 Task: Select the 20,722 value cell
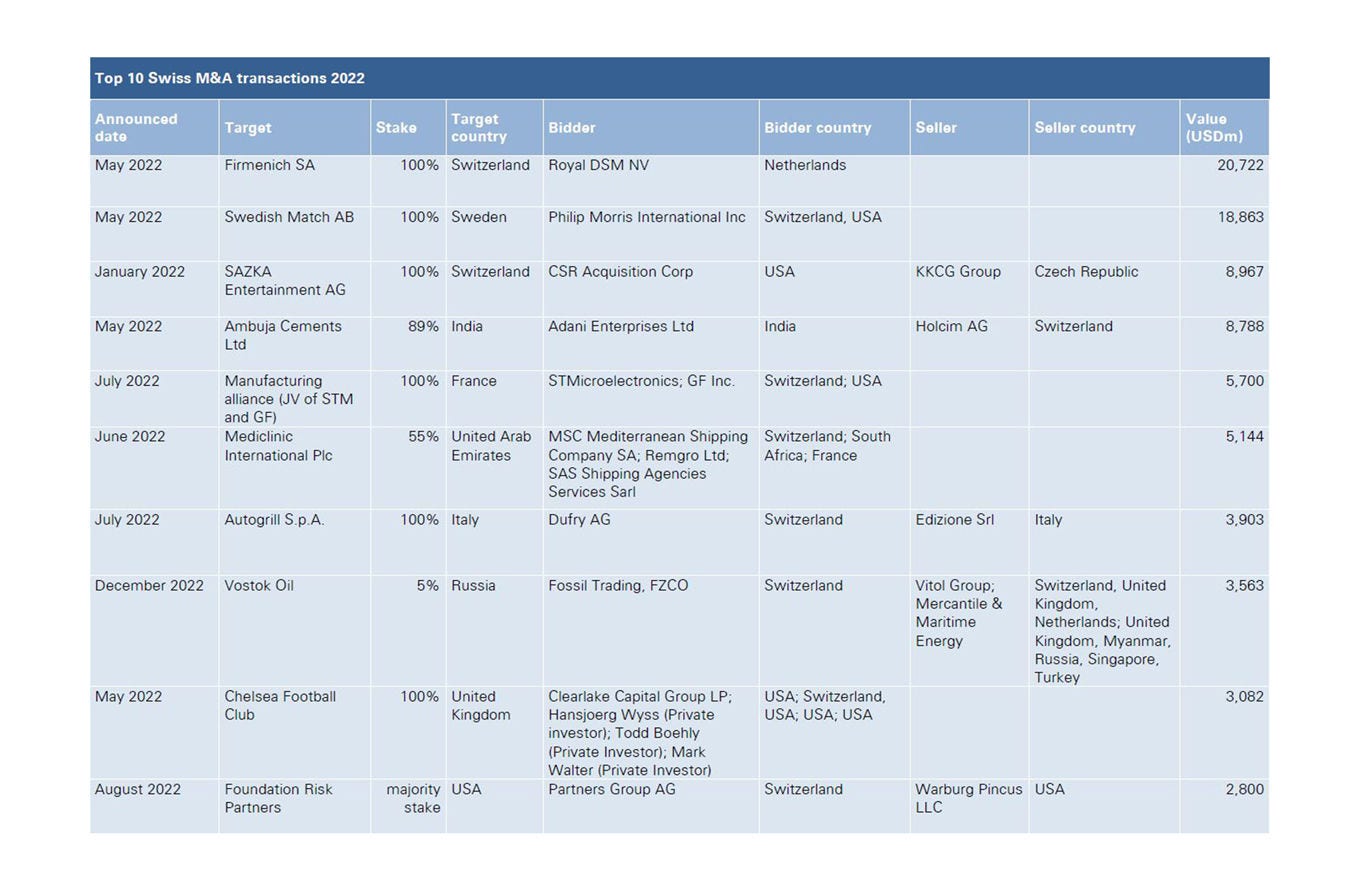coord(1240,165)
